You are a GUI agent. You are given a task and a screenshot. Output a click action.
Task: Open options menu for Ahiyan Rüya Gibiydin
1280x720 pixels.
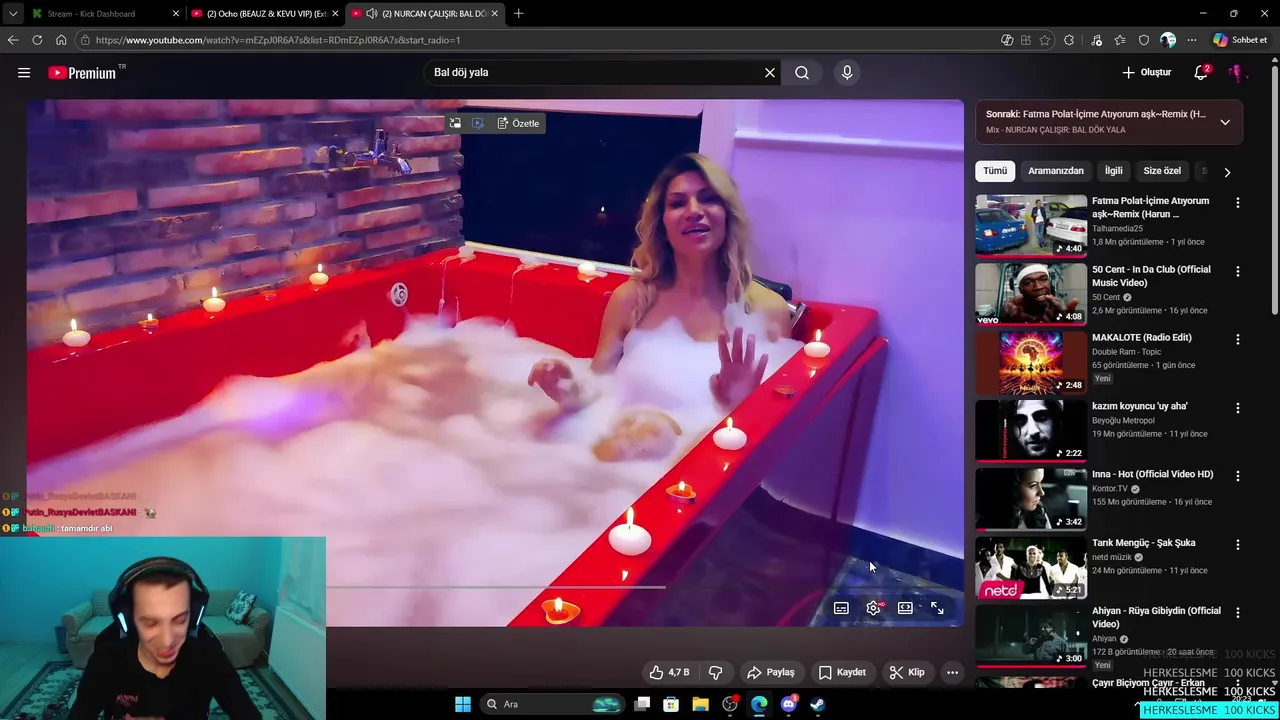click(x=1238, y=613)
